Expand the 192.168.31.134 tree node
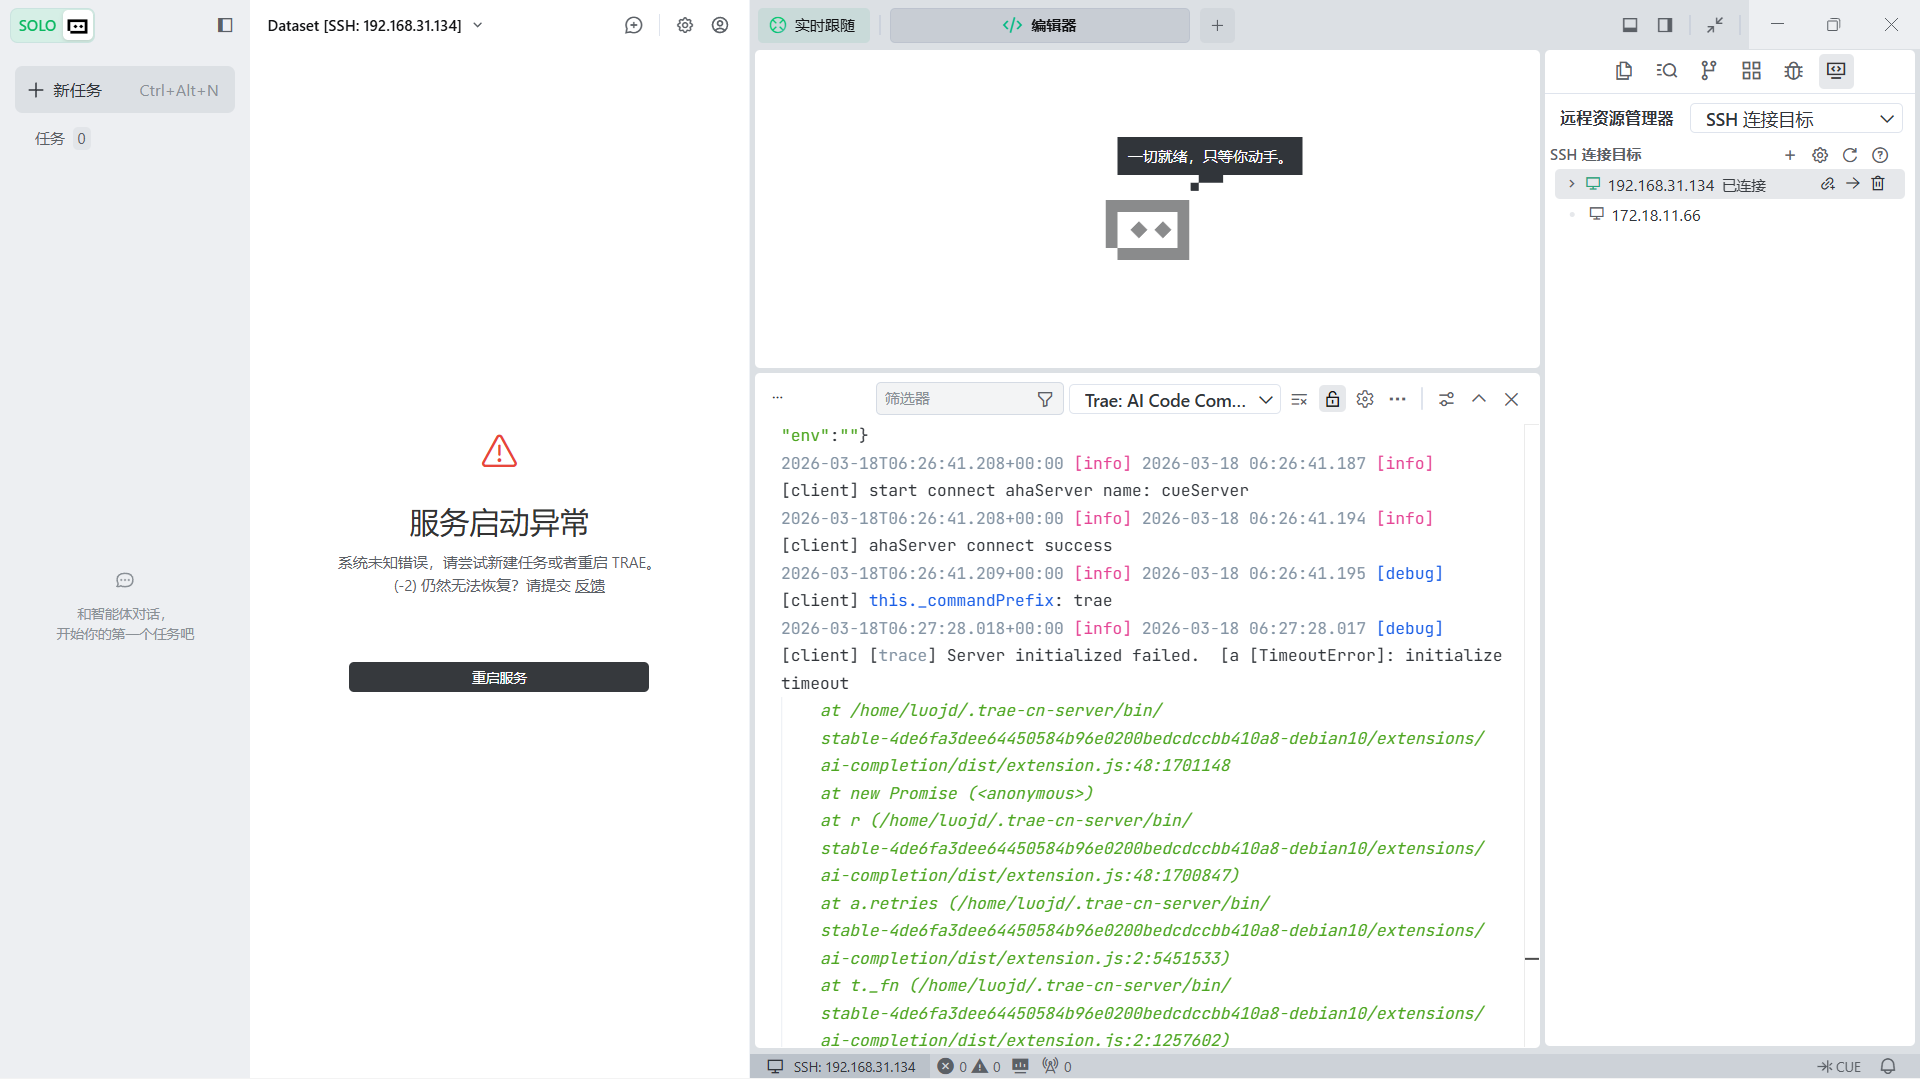This screenshot has height=1079, width=1920. tap(1572, 184)
